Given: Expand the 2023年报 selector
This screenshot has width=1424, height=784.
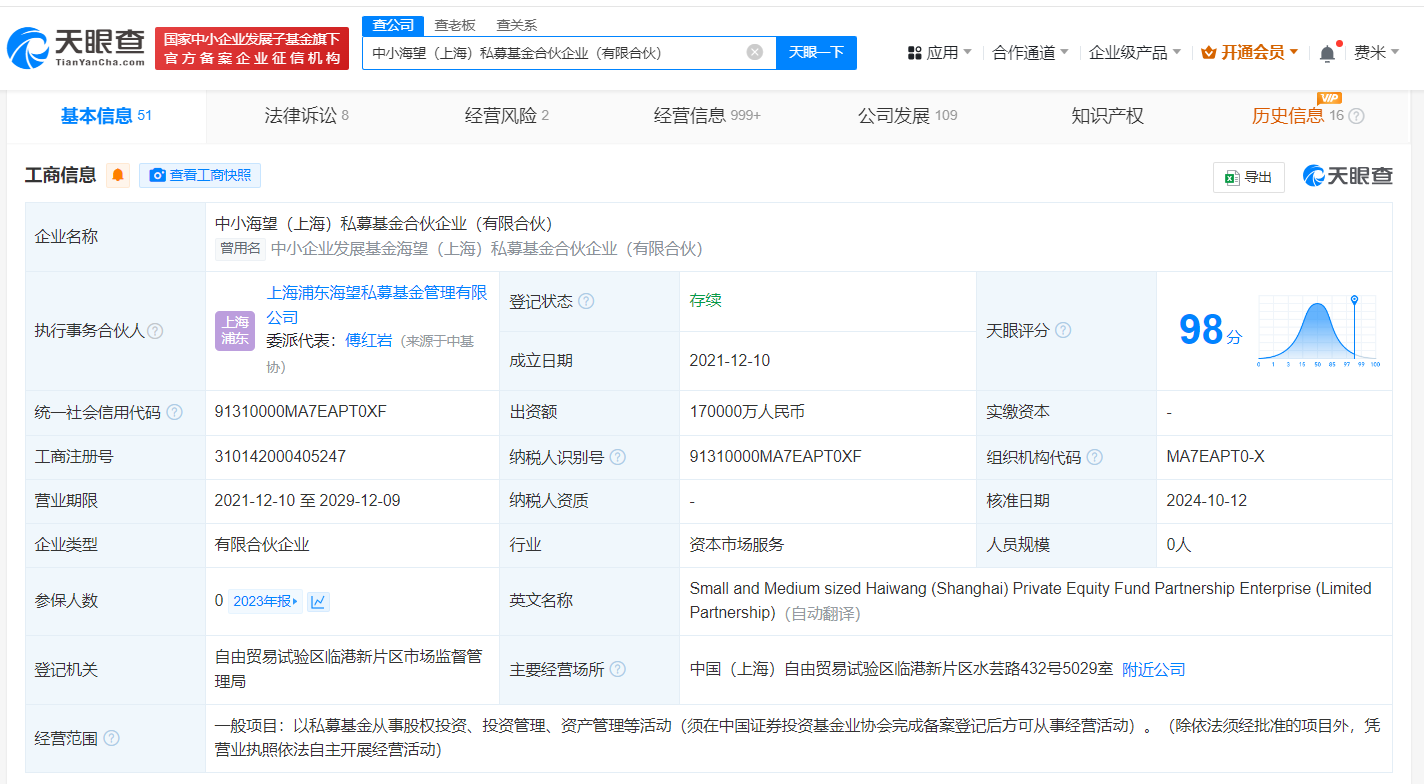Looking at the screenshot, I should (266, 600).
